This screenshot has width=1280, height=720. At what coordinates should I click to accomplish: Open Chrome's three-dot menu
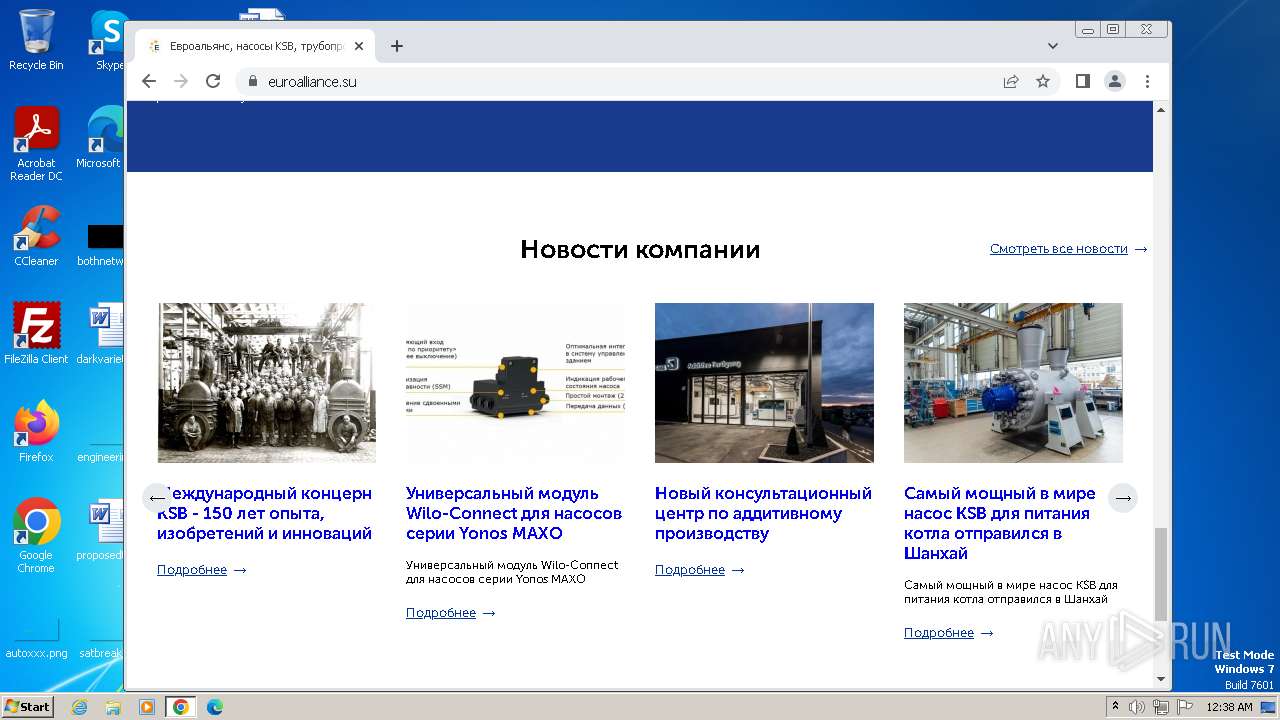coord(1147,81)
